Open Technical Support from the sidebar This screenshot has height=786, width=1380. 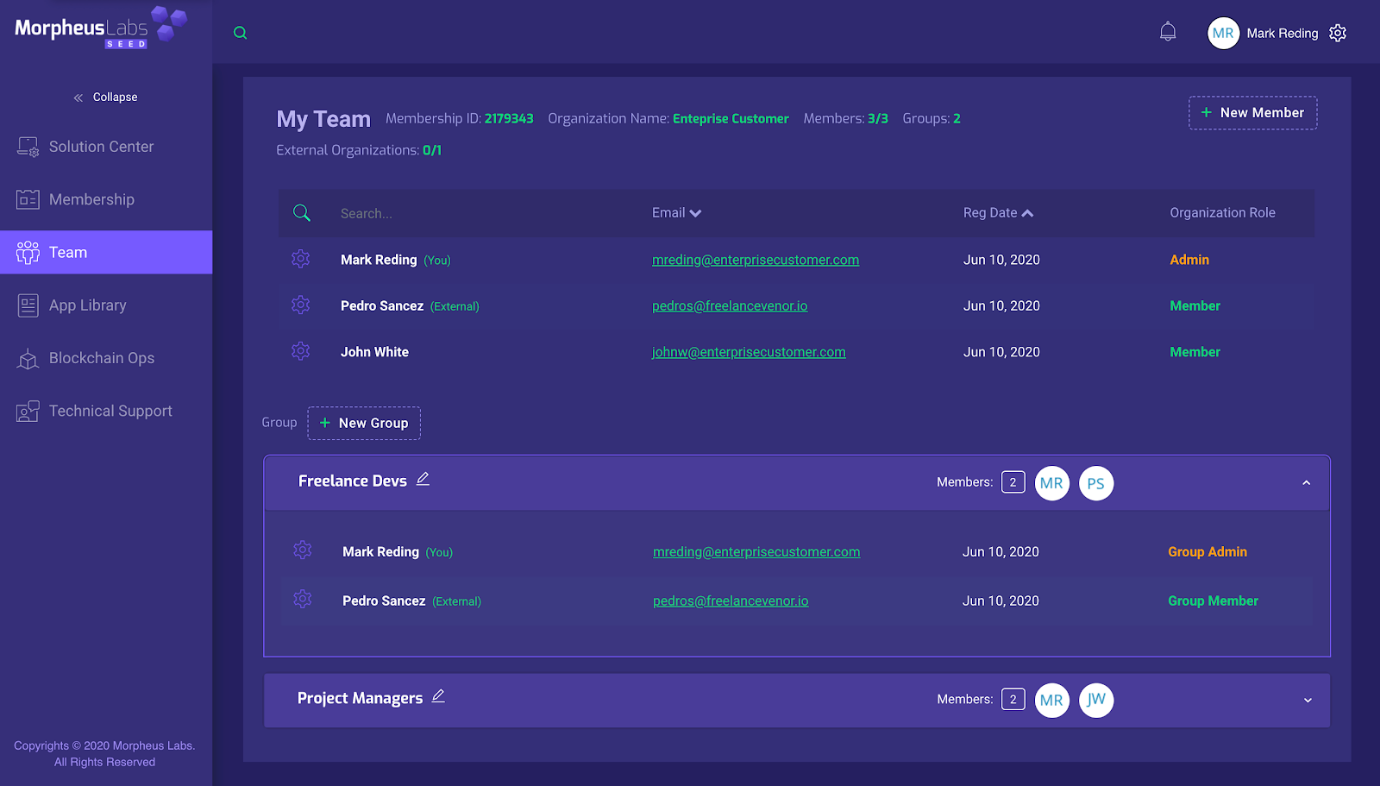[x=28, y=410]
